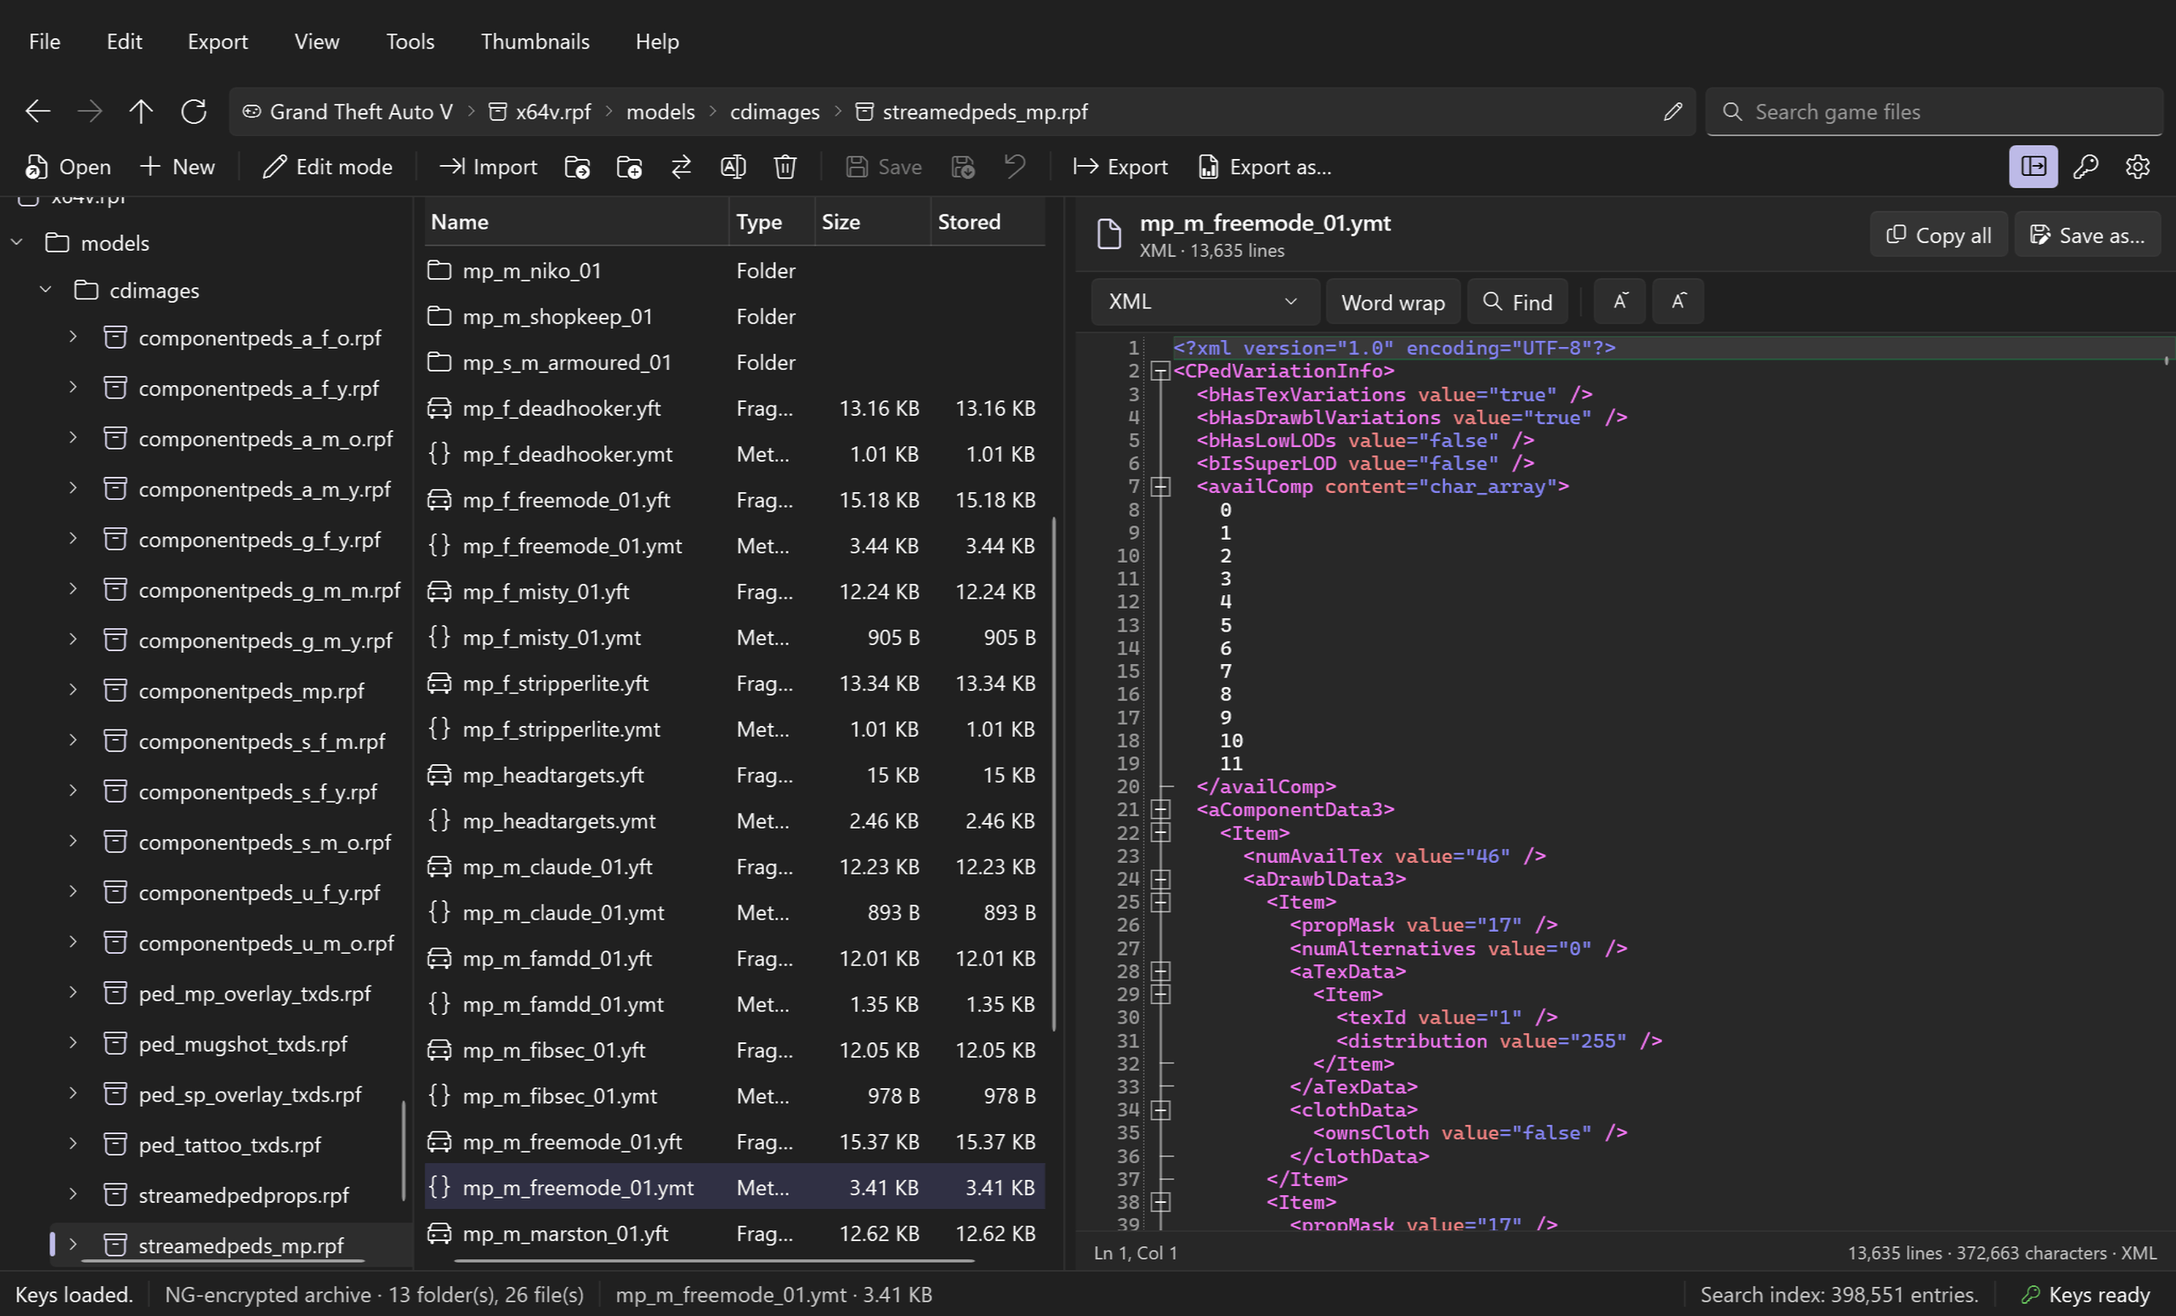Click the undo arrow icon

pyautogui.click(x=1015, y=167)
